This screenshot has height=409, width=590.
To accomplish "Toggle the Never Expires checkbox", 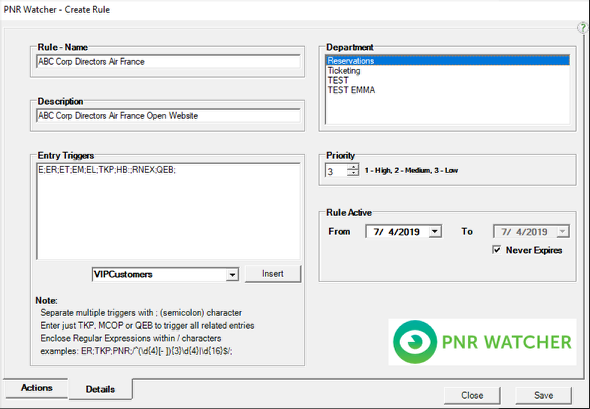I will tap(497, 250).
